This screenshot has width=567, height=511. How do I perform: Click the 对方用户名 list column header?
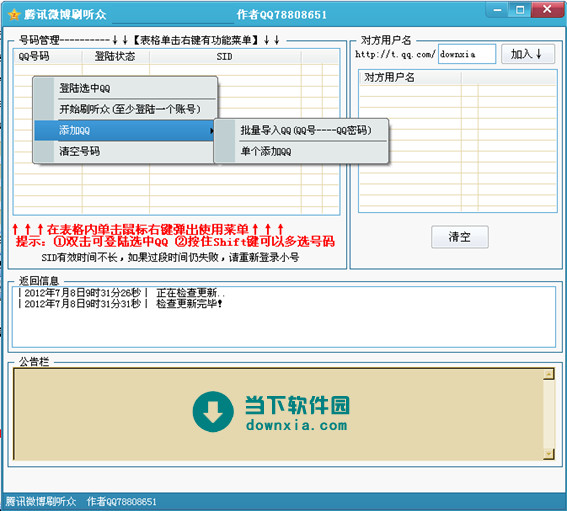pos(410,77)
